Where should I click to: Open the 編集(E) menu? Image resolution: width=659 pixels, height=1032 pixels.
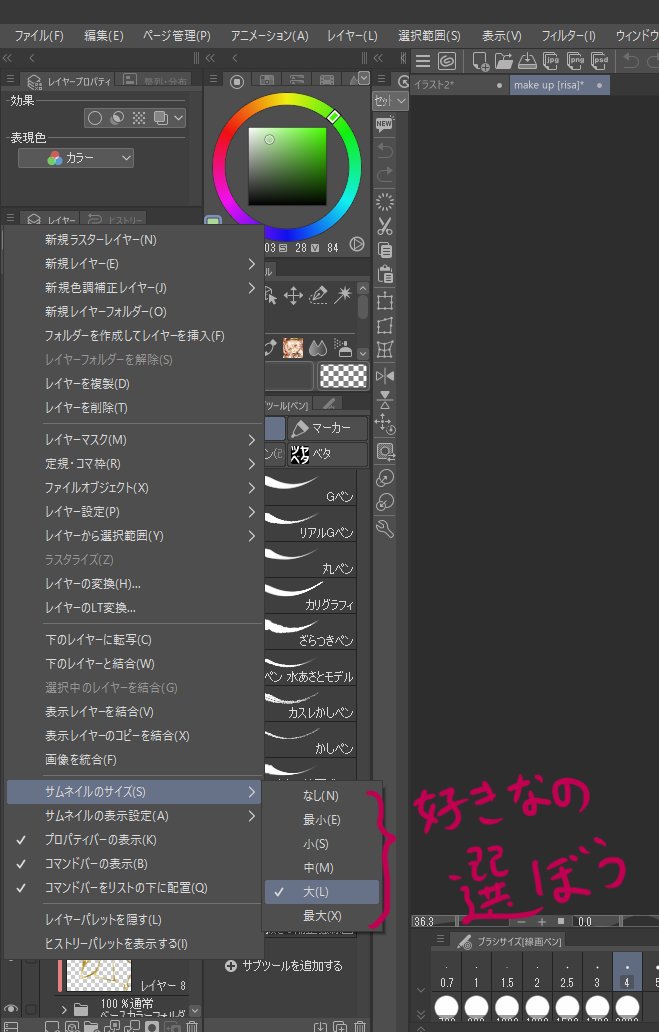pyautogui.click(x=103, y=36)
